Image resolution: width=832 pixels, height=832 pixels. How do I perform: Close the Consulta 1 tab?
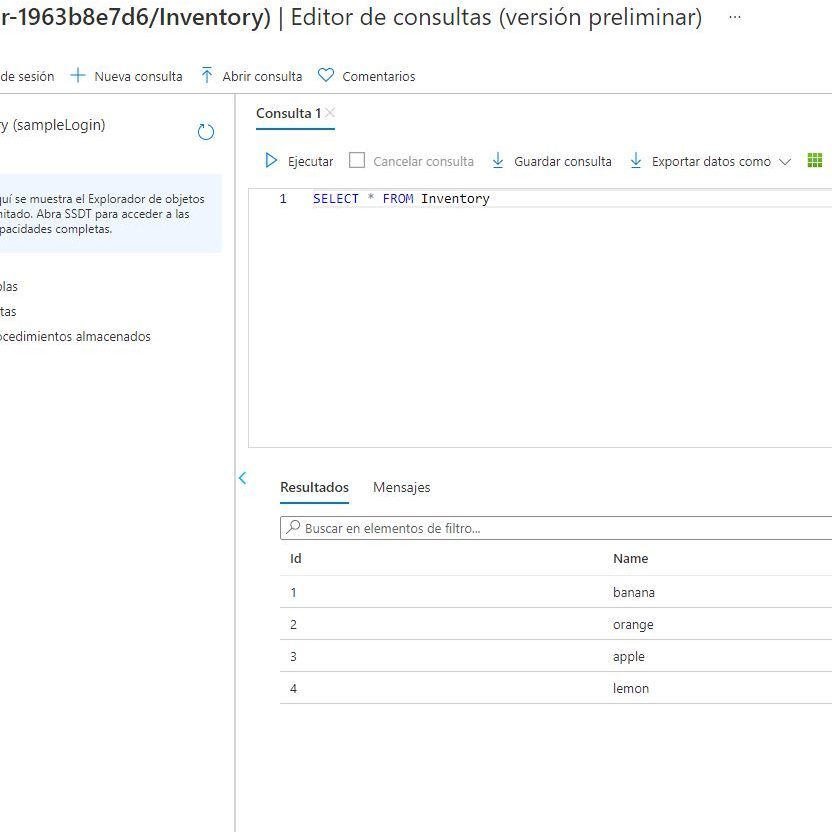(x=331, y=113)
